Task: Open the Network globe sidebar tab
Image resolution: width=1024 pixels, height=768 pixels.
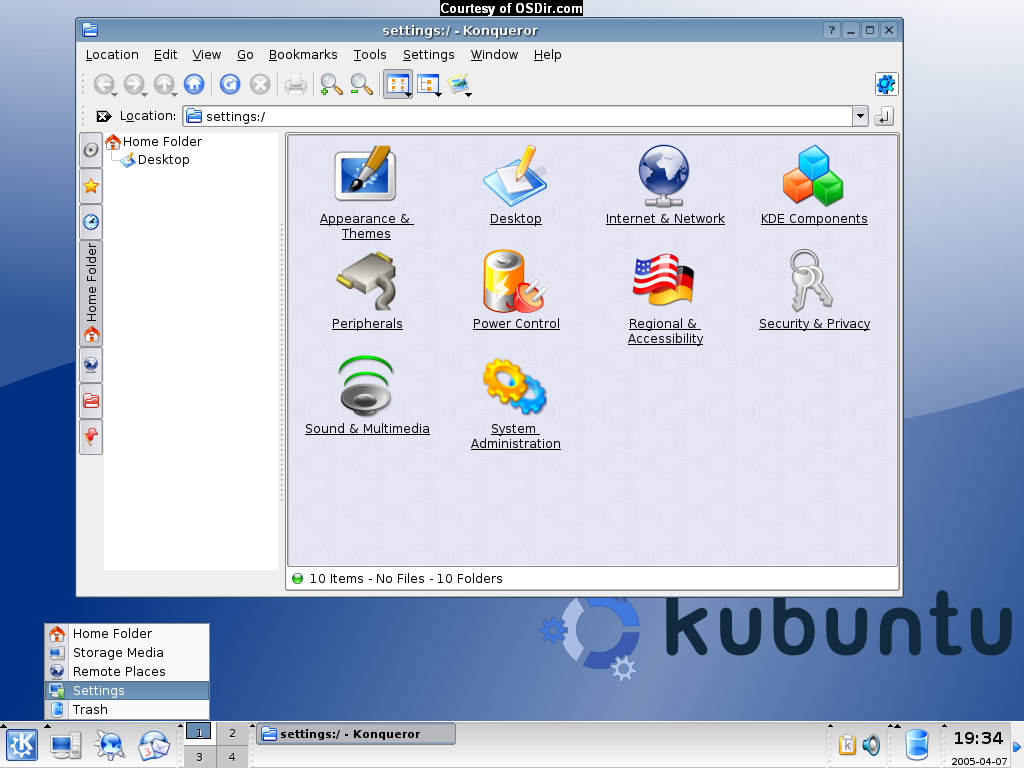Action: (91, 364)
